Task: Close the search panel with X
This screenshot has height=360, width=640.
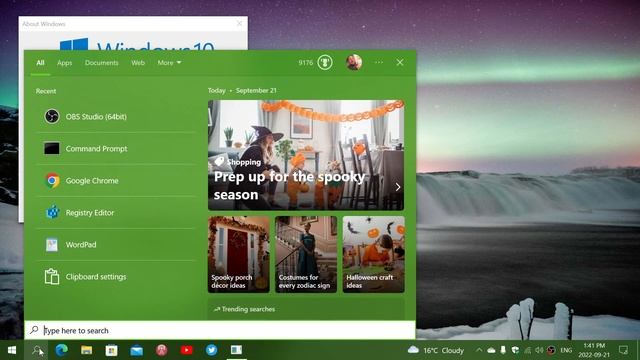Action: (400, 62)
